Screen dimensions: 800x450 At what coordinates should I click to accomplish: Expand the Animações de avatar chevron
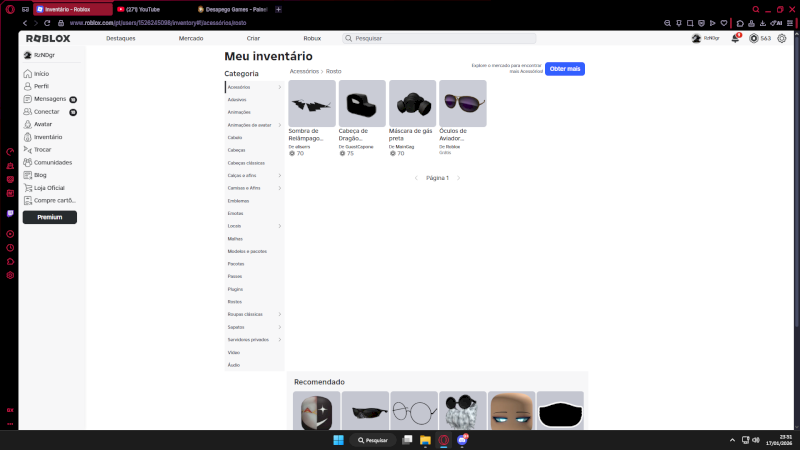pyautogui.click(x=280, y=125)
